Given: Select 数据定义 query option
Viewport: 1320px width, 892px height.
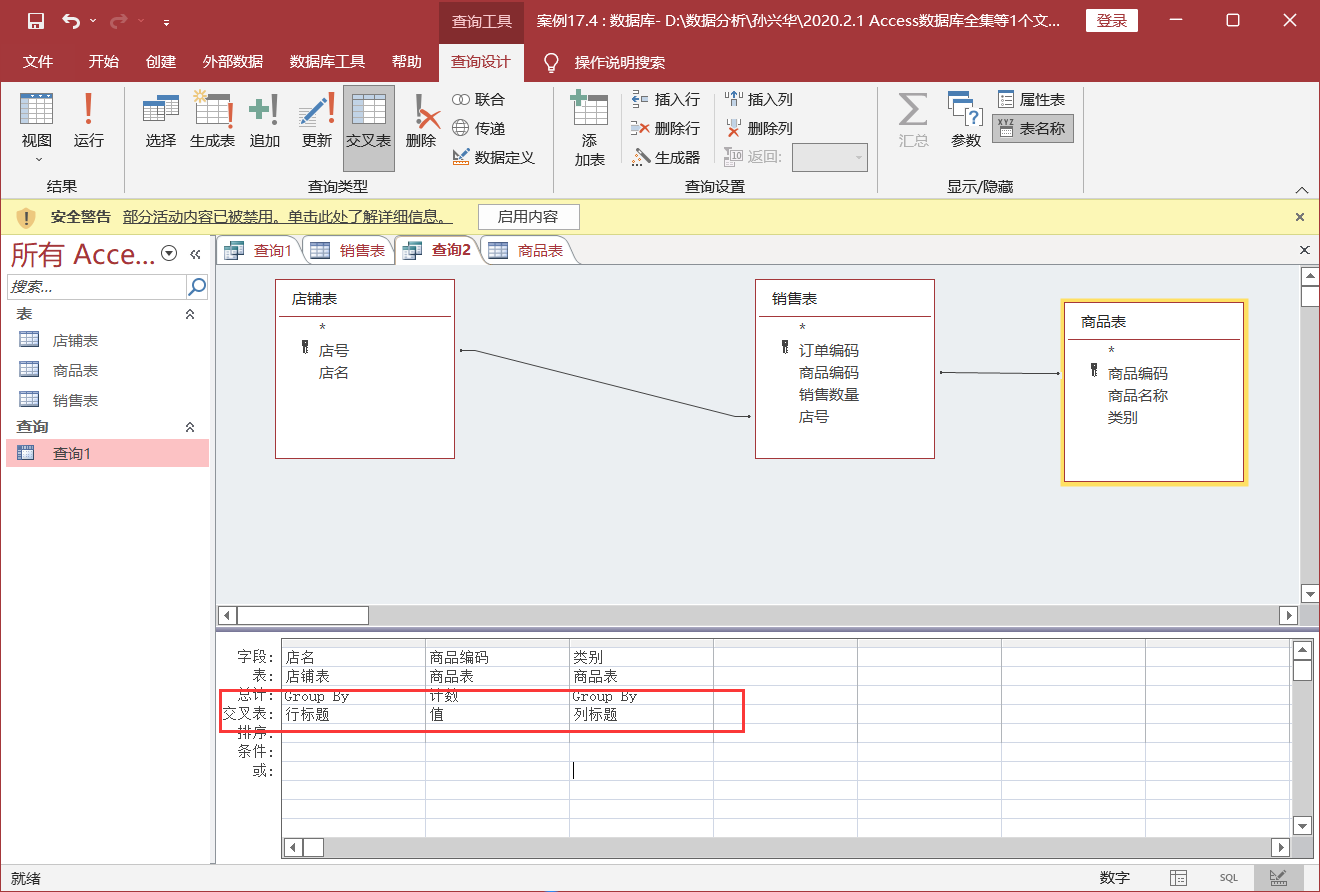Looking at the screenshot, I should click(494, 157).
